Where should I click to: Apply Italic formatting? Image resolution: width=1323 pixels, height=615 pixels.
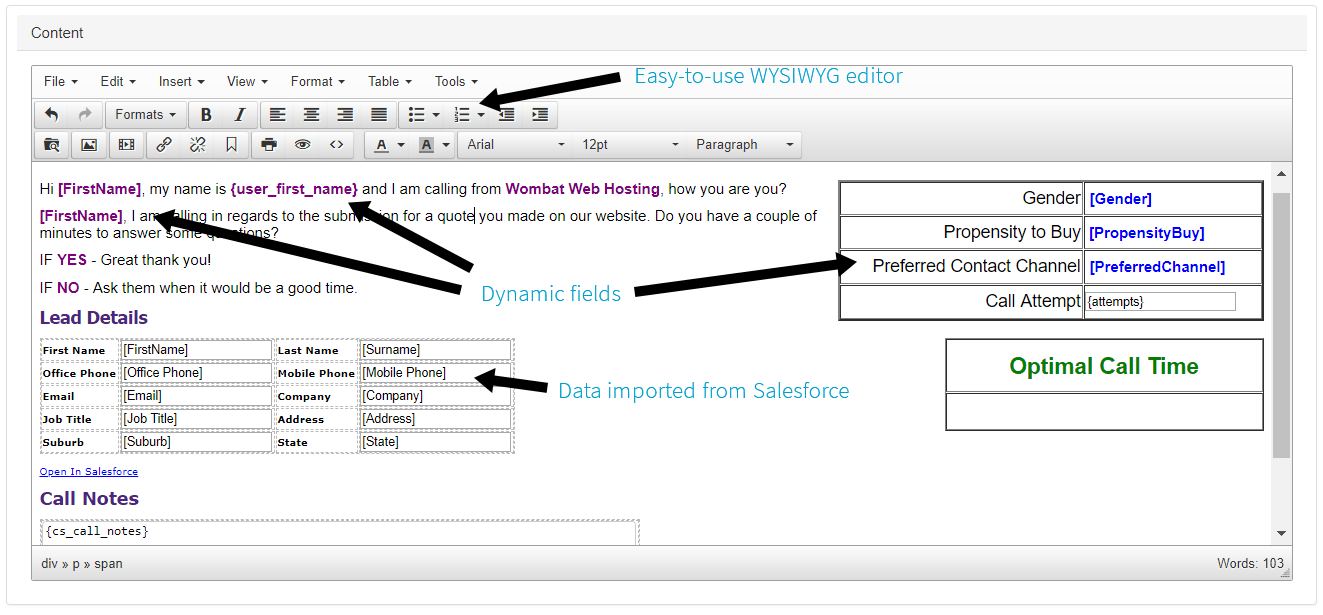[x=239, y=115]
